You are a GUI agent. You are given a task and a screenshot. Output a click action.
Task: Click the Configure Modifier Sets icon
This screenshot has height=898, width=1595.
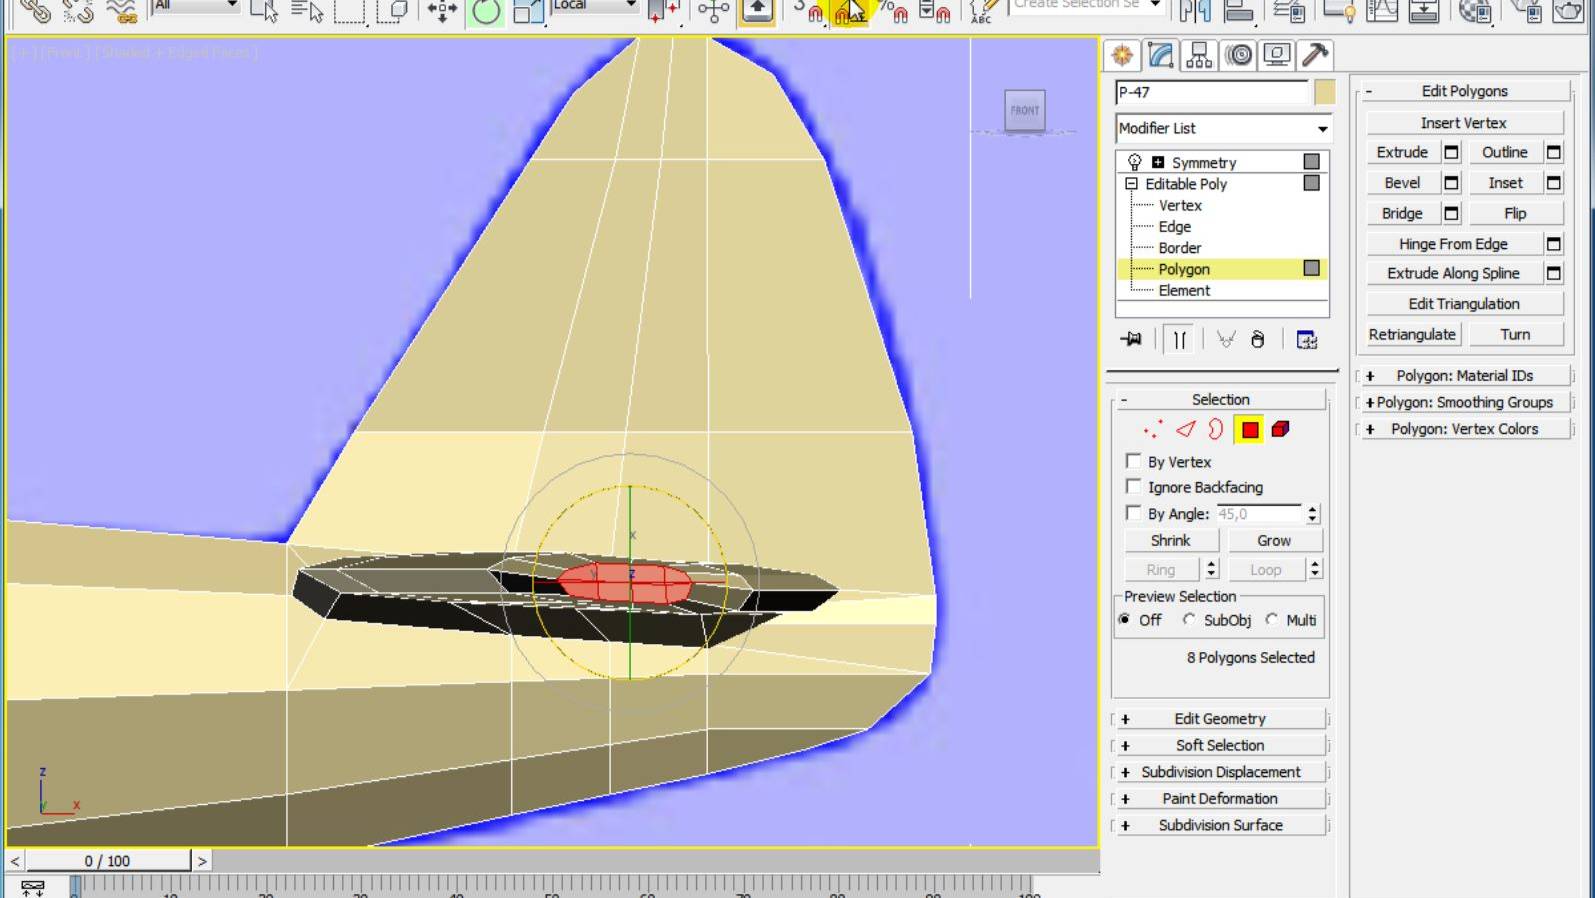[x=1306, y=340]
